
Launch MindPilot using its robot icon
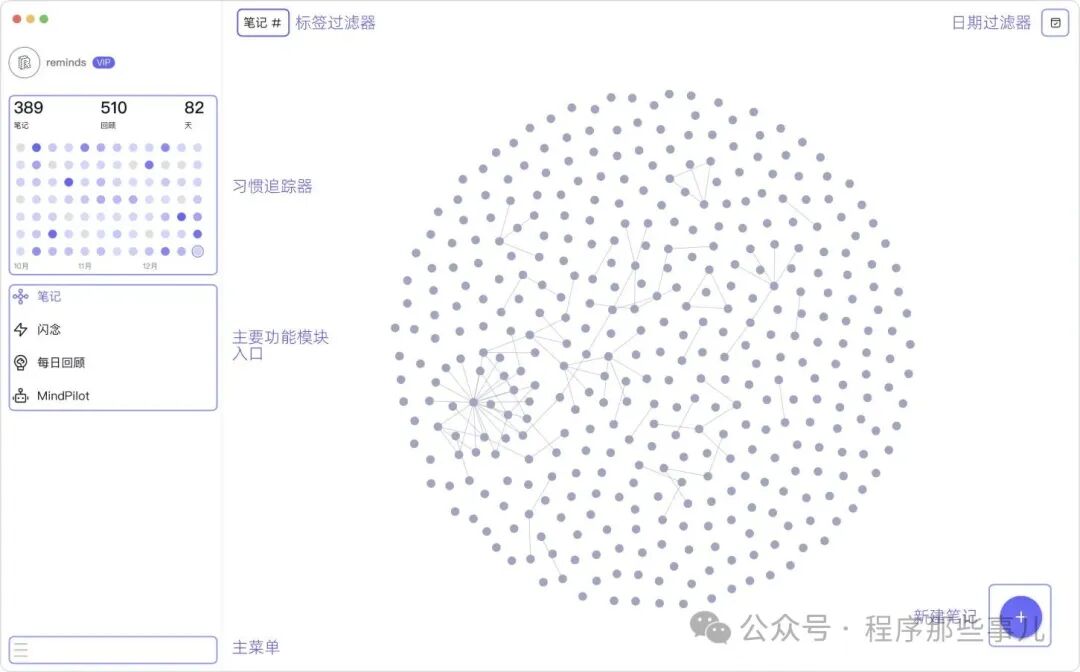tap(22, 395)
